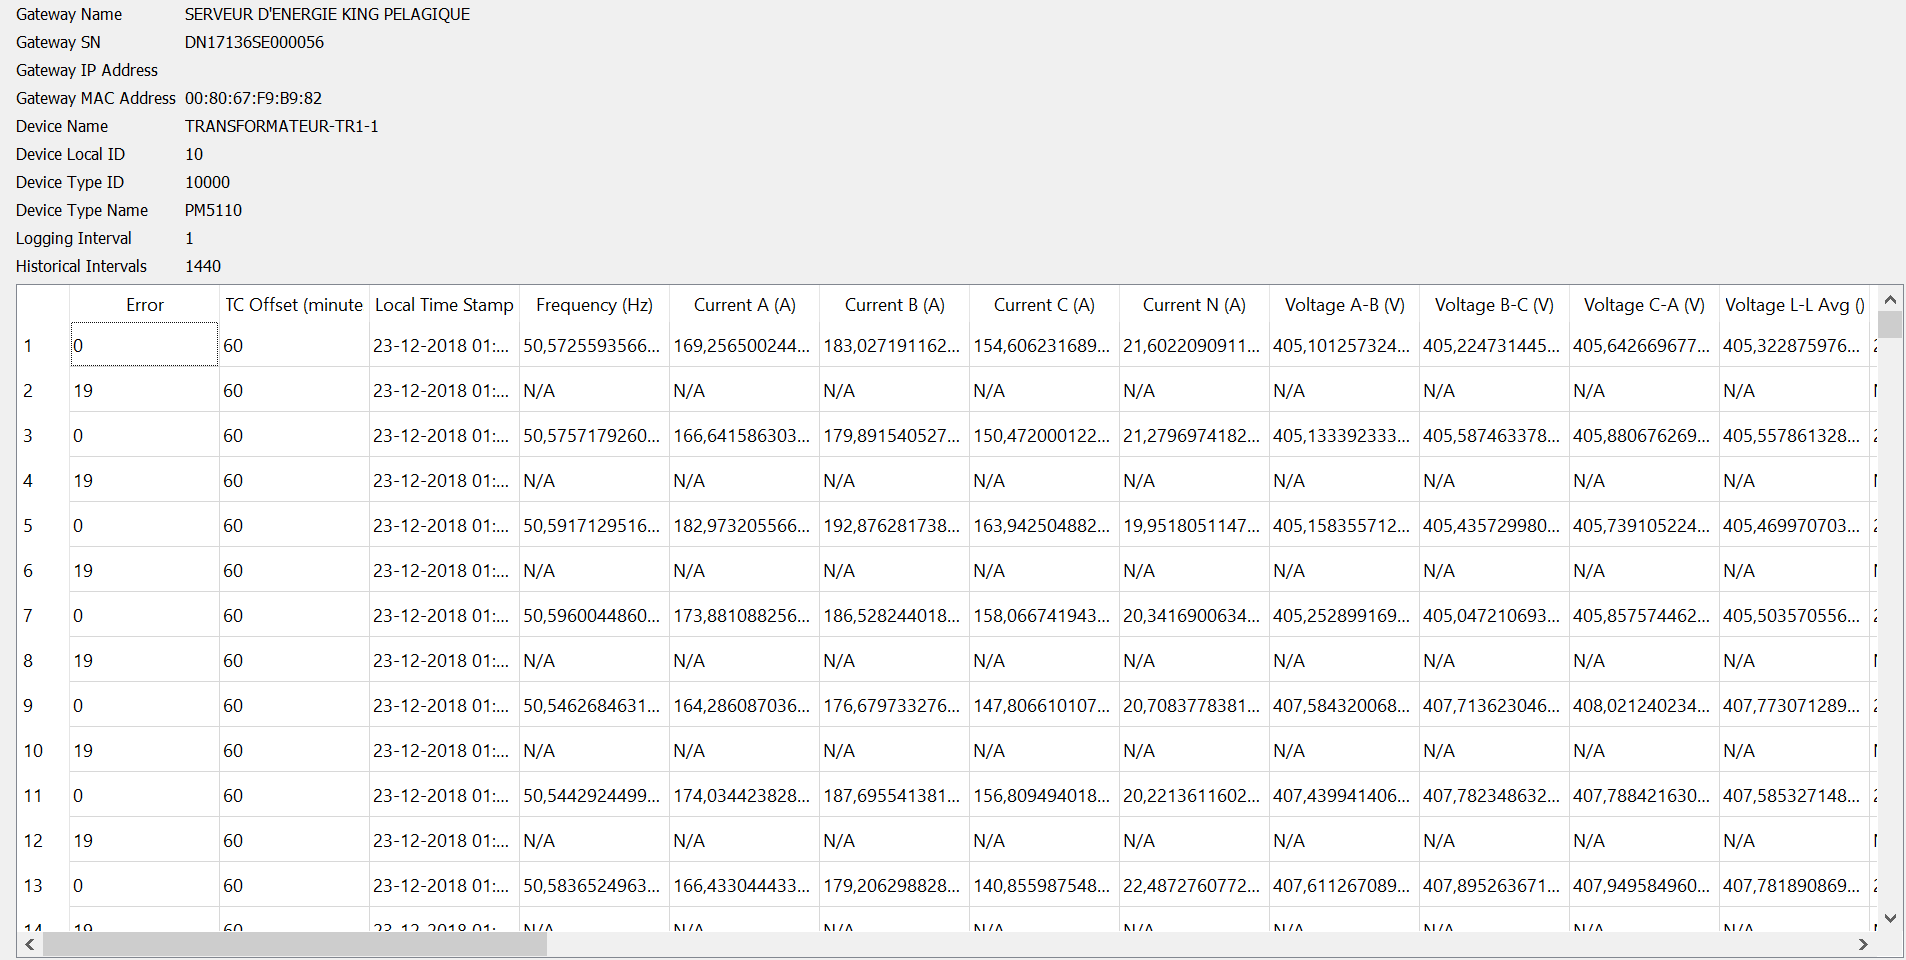
Task: Click the horizontal scrollbar right arrow
Action: 1863,944
